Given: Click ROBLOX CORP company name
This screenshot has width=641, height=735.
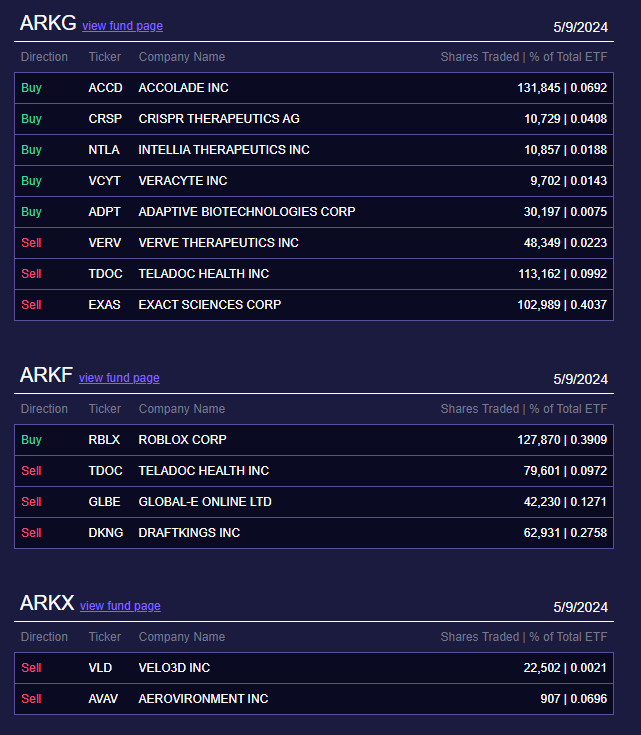Looking at the screenshot, I should click(x=182, y=440).
